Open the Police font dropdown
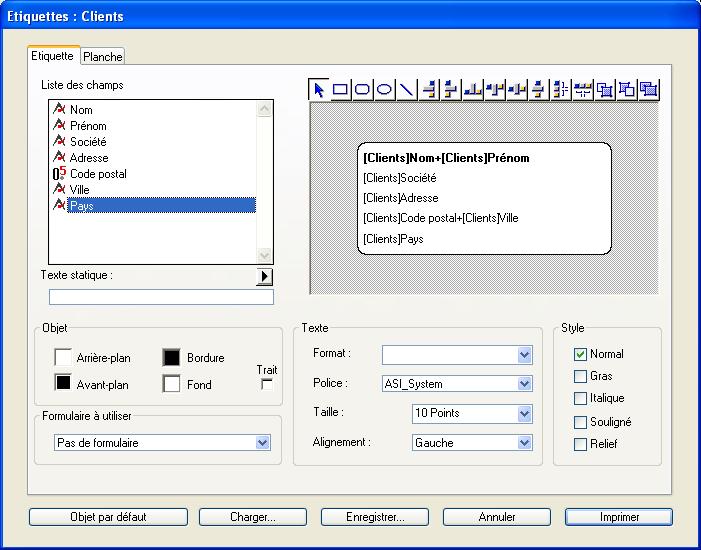The width and height of the screenshot is (701, 550). point(524,383)
